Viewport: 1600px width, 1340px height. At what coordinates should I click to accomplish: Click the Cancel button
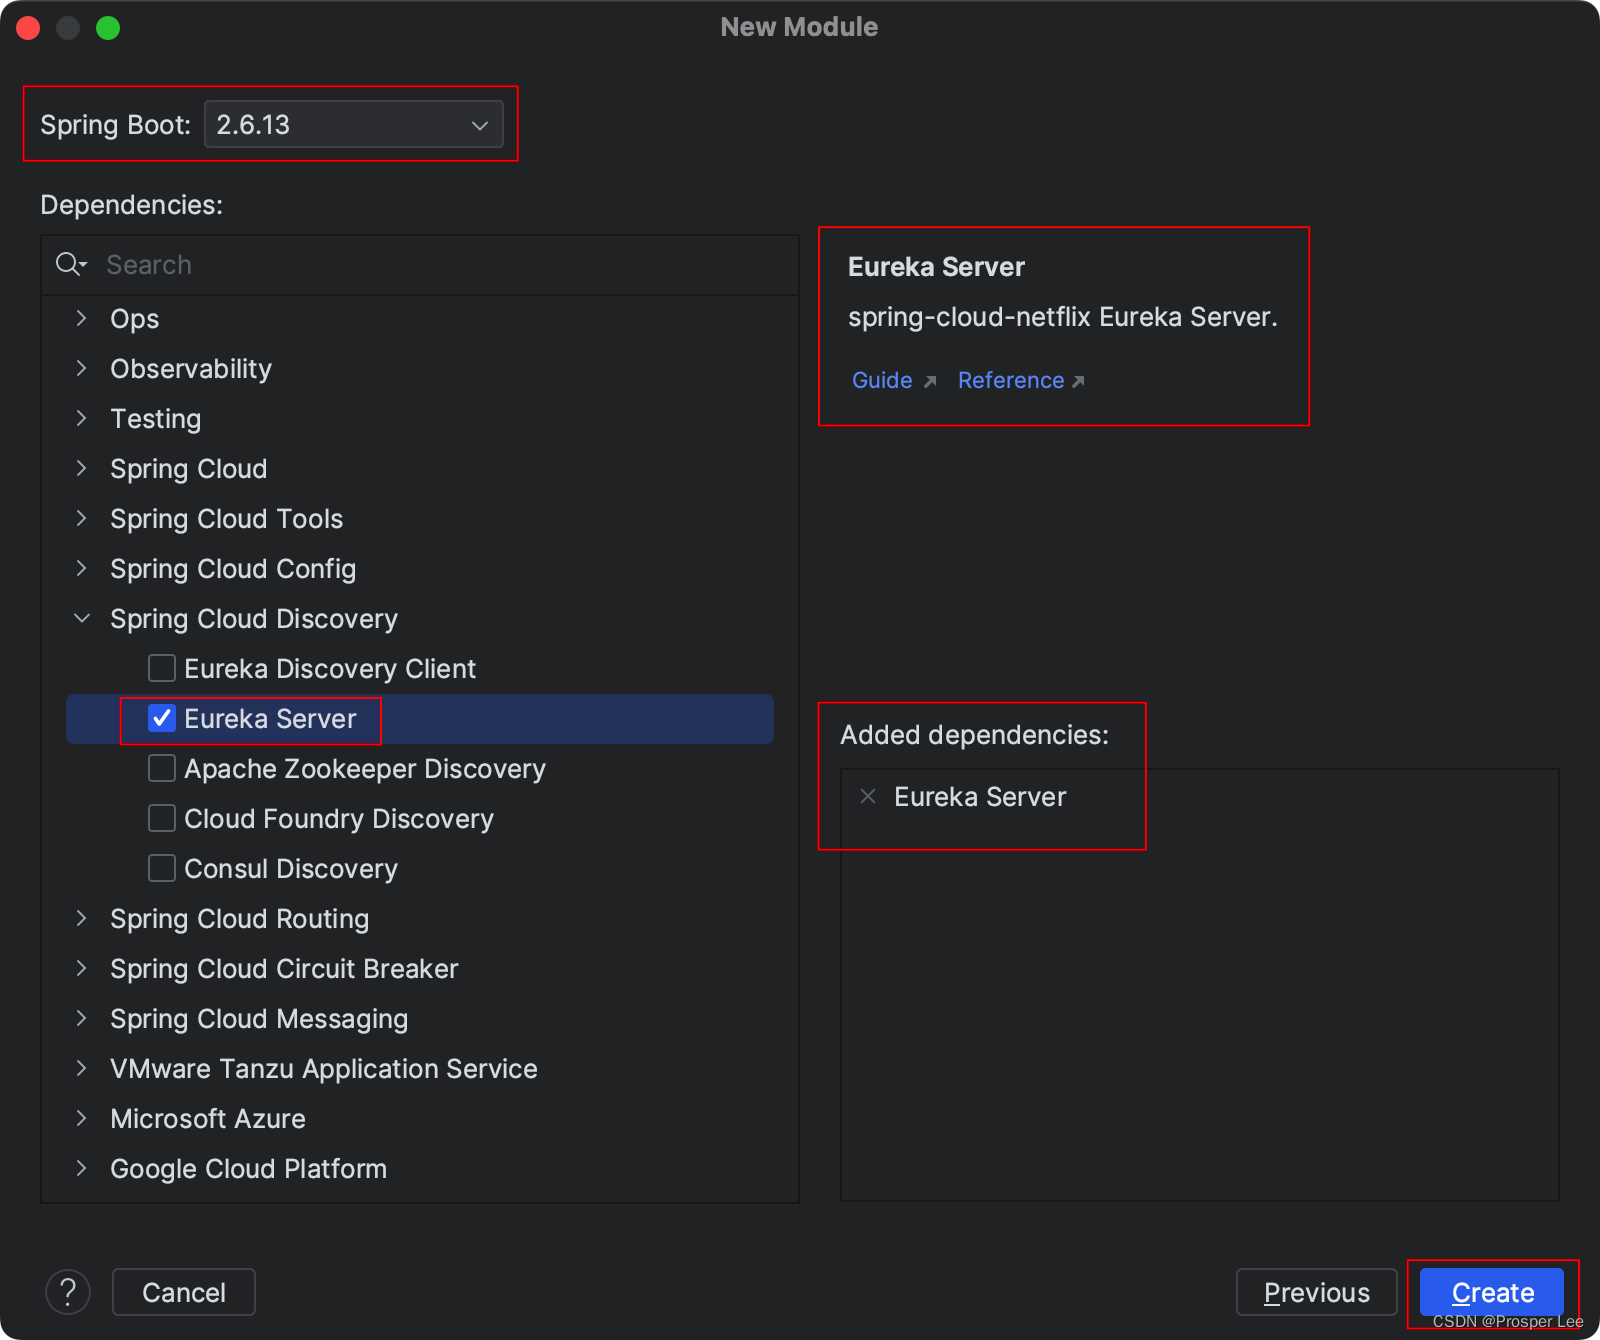184,1292
